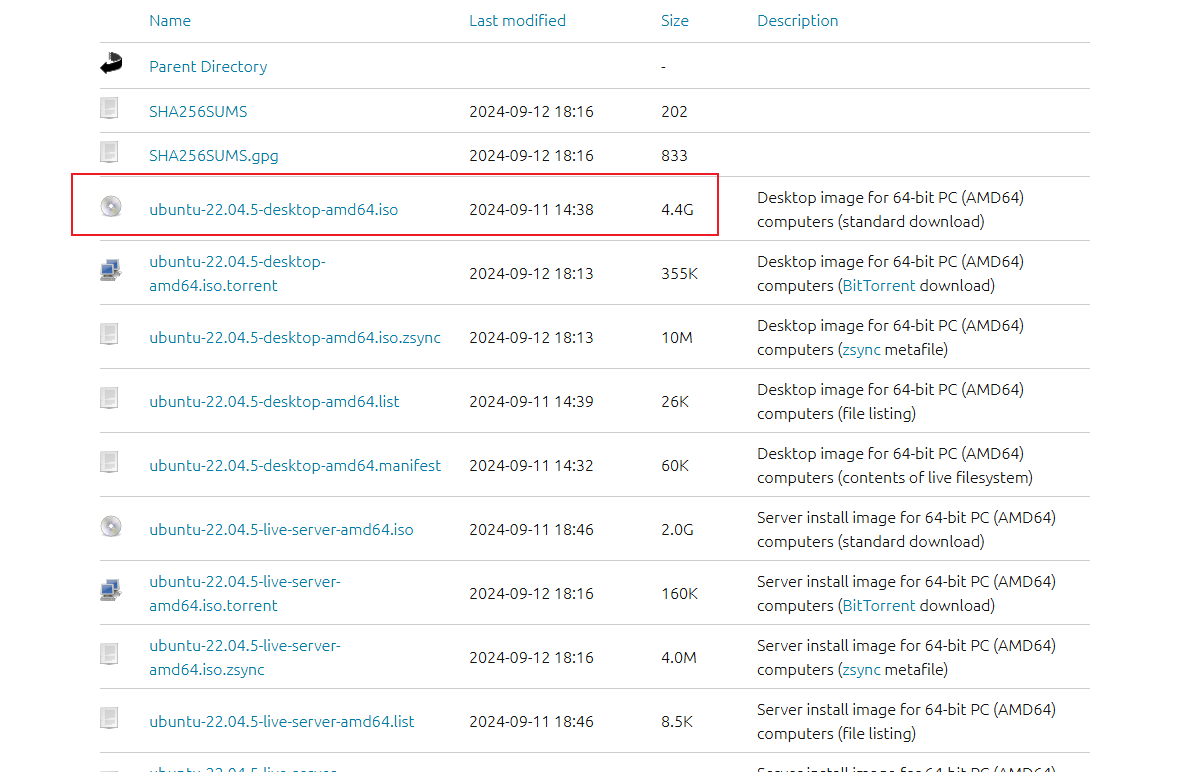
Task: Open ubuntu-22.04.5-desktop-amd64.manifest link
Action: click(295, 465)
